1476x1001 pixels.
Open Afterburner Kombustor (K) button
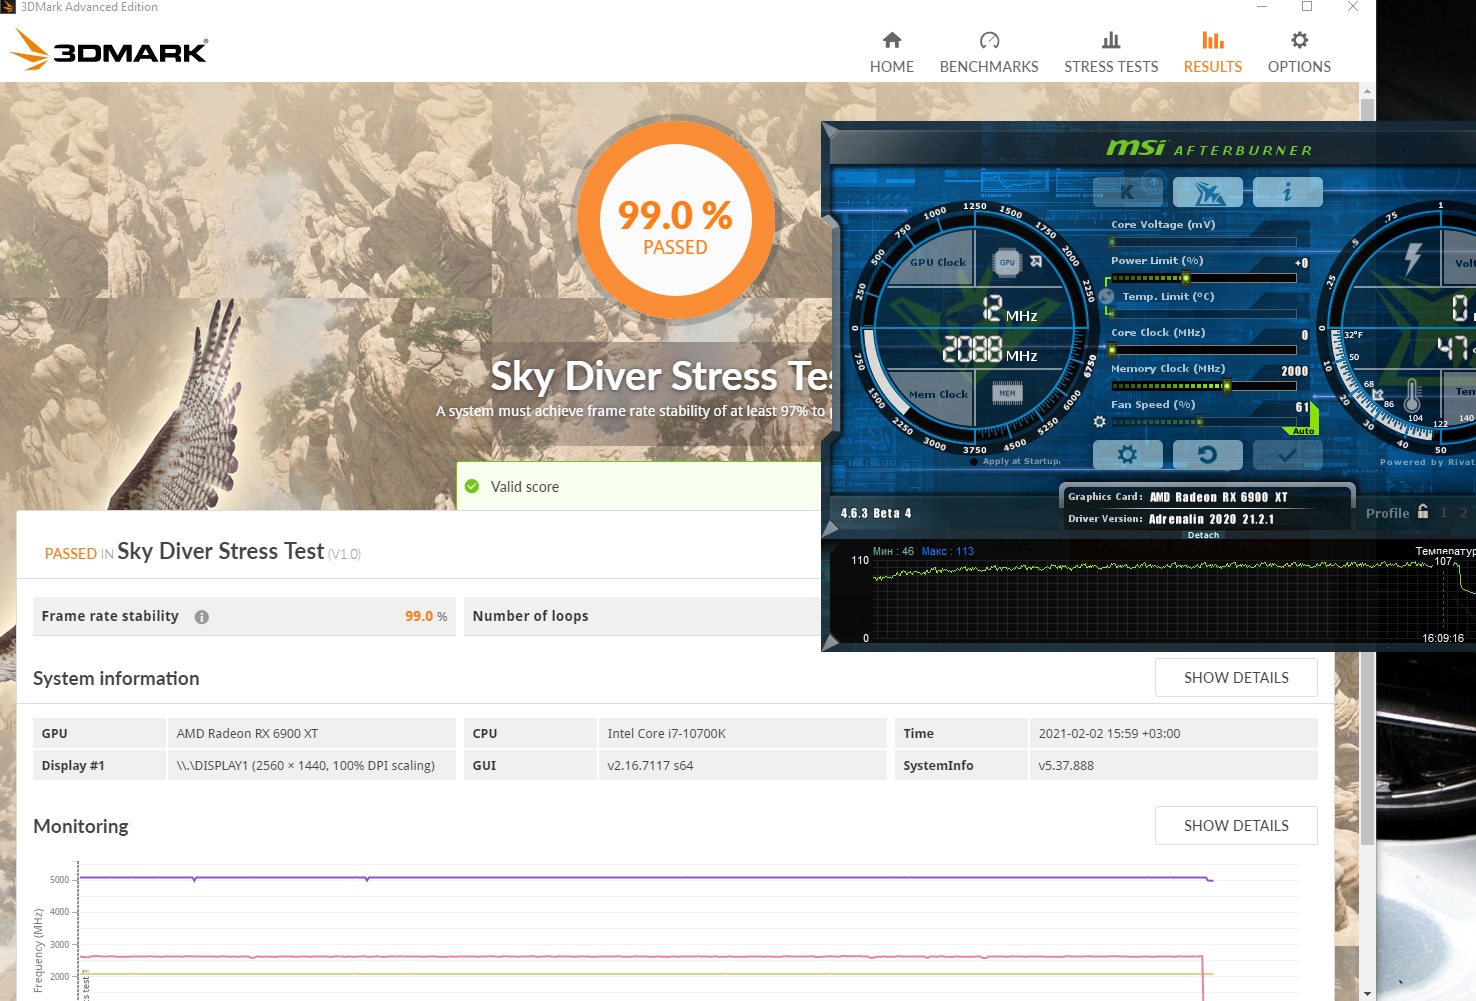(1128, 192)
